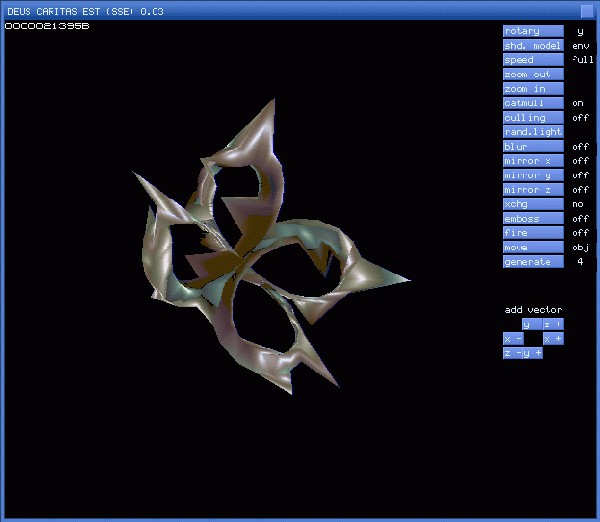This screenshot has width=600, height=522.
Task: Switch on mirror z
Action: coord(533,190)
